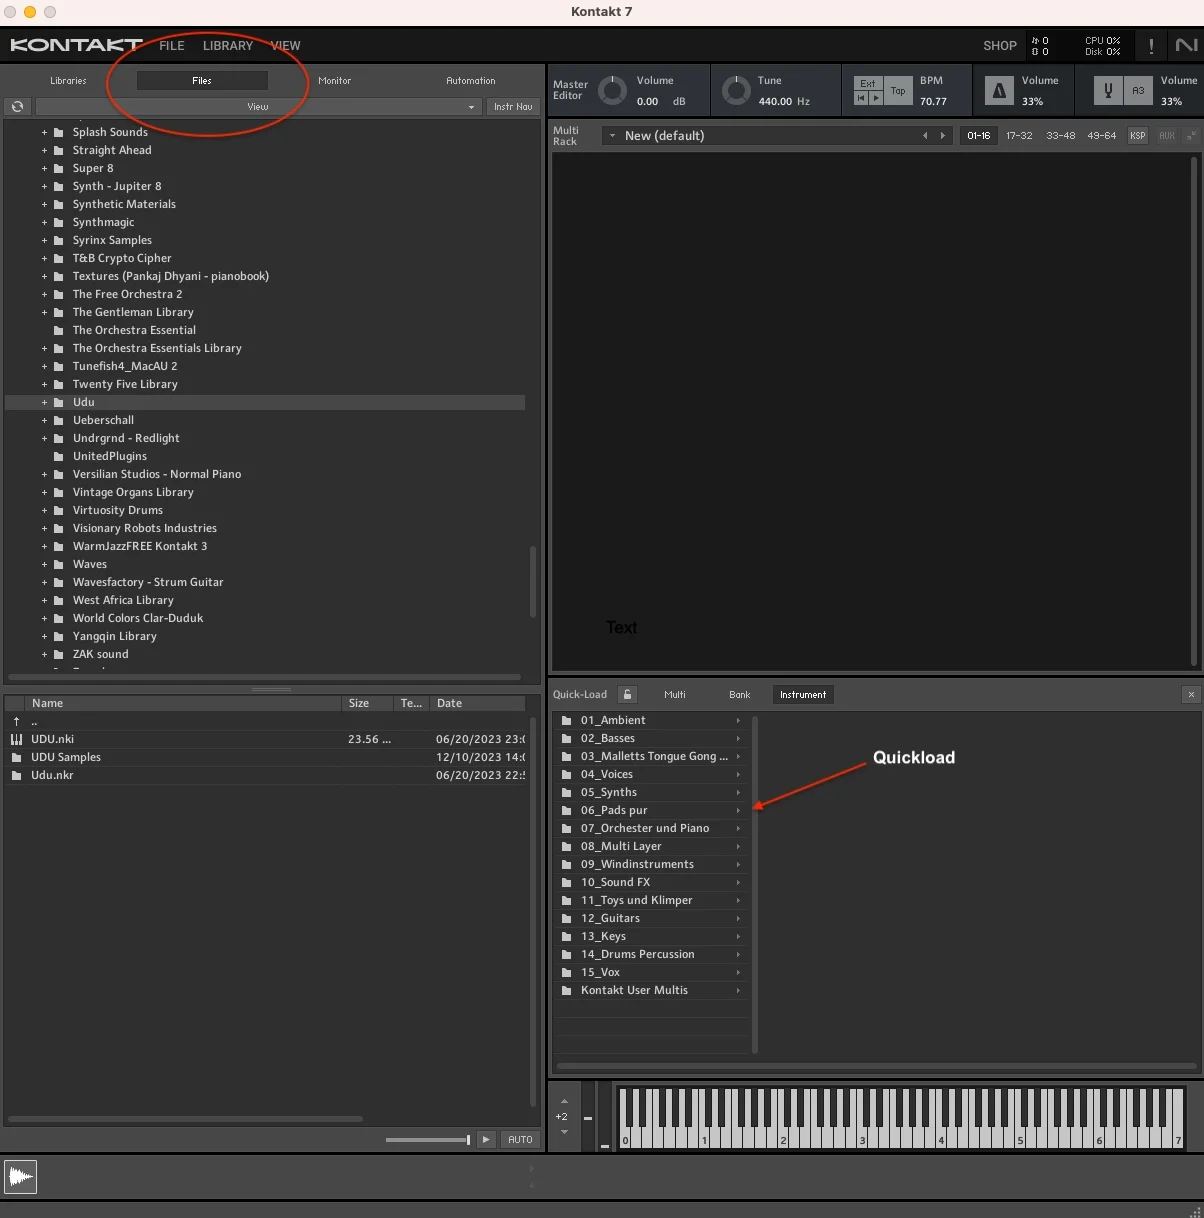Click the metronome icon
The width and height of the screenshot is (1204, 1218).
(999, 91)
